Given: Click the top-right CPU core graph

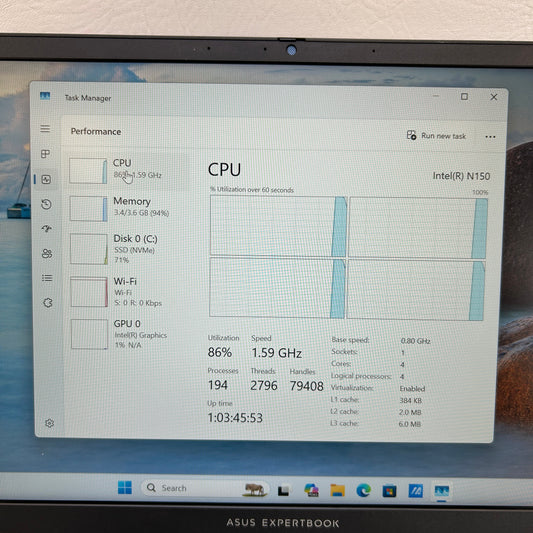Looking at the screenshot, I should coord(419,228).
